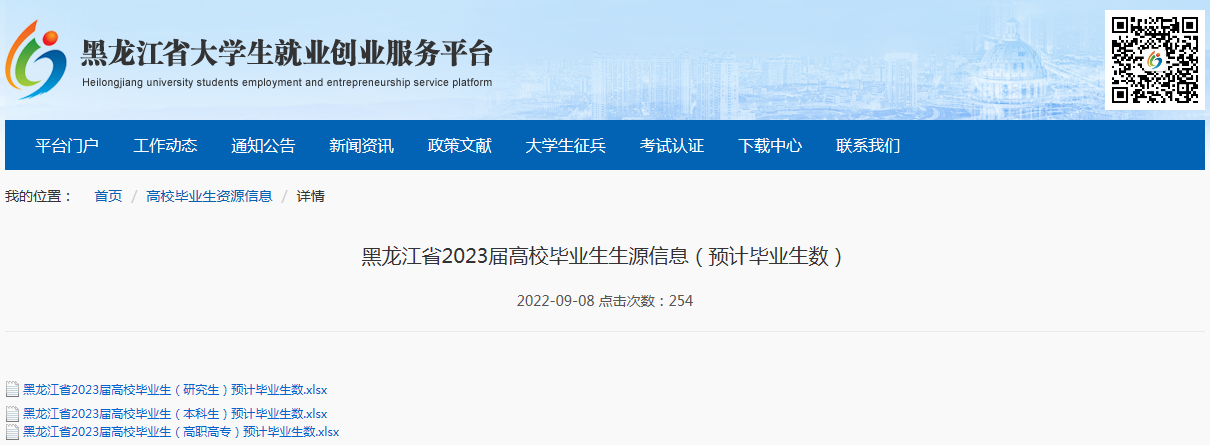Go to the 工作动态 section
1210x445 pixels.
point(165,146)
